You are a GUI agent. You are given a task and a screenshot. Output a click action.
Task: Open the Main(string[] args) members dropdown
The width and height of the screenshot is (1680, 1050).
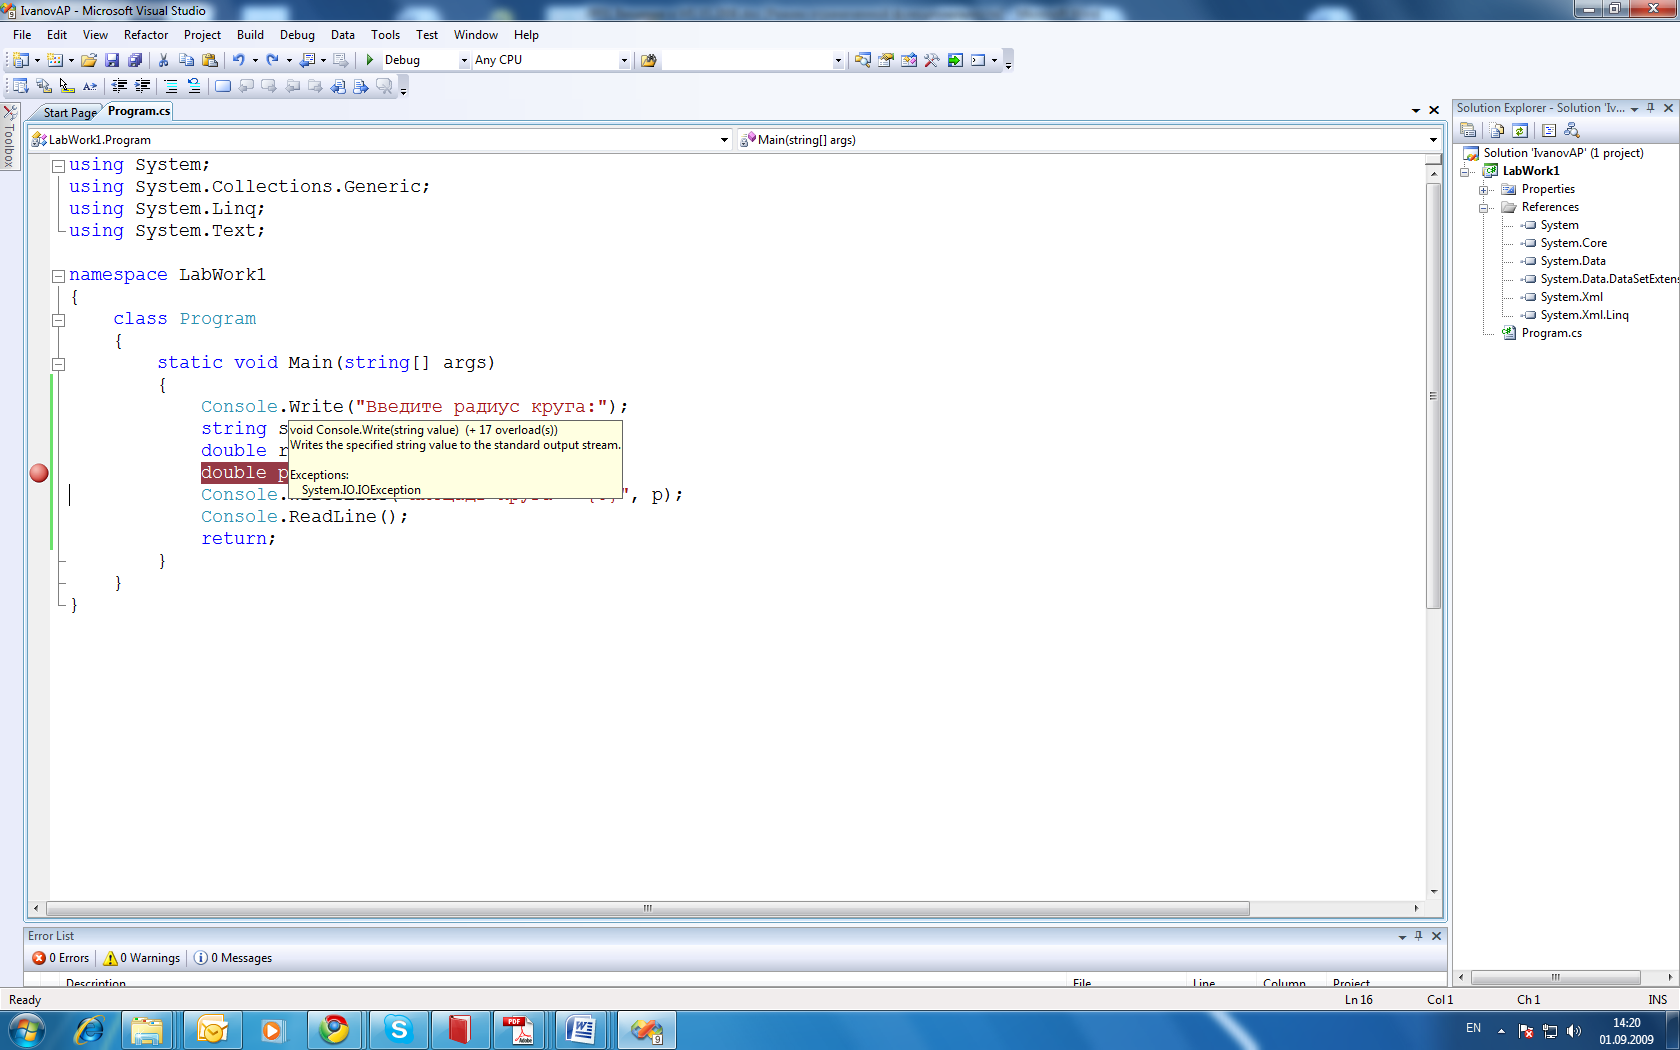click(1433, 140)
